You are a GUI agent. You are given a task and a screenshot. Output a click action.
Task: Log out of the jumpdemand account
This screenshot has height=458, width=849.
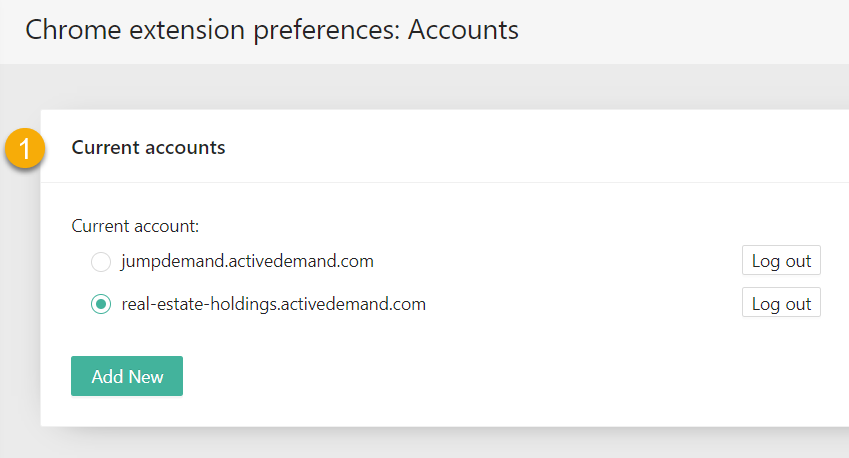(x=781, y=260)
